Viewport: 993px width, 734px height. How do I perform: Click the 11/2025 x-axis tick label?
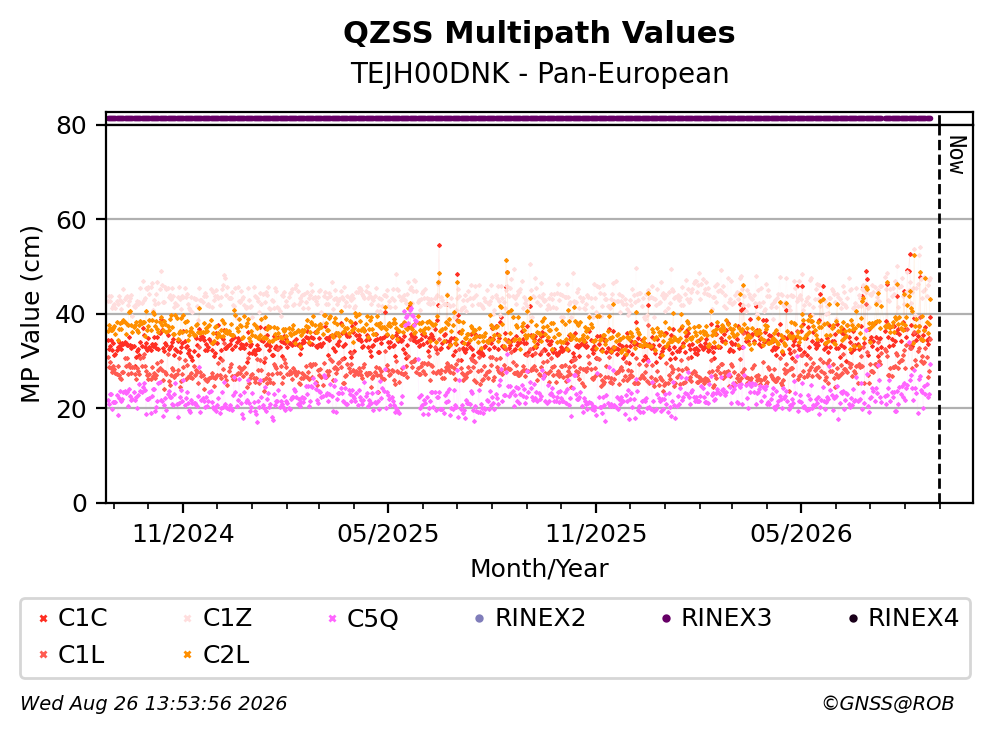[x=596, y=534]
